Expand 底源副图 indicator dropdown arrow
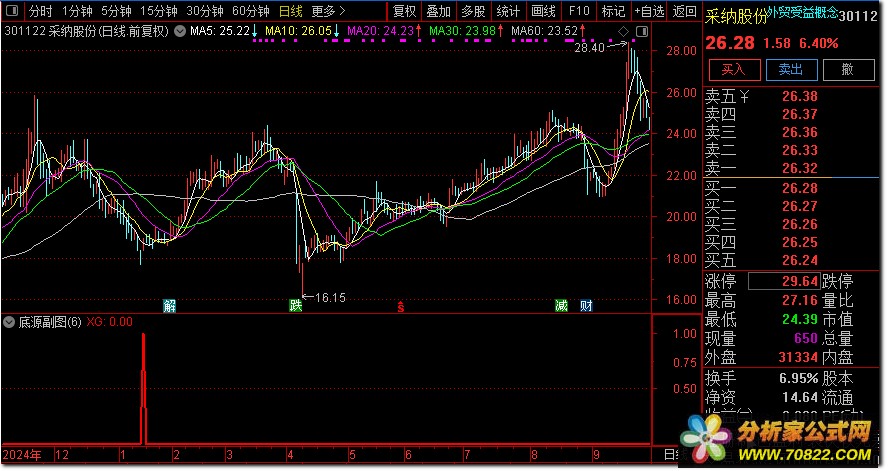The width and height of the screenshot is (888, 471). [8, 322]
